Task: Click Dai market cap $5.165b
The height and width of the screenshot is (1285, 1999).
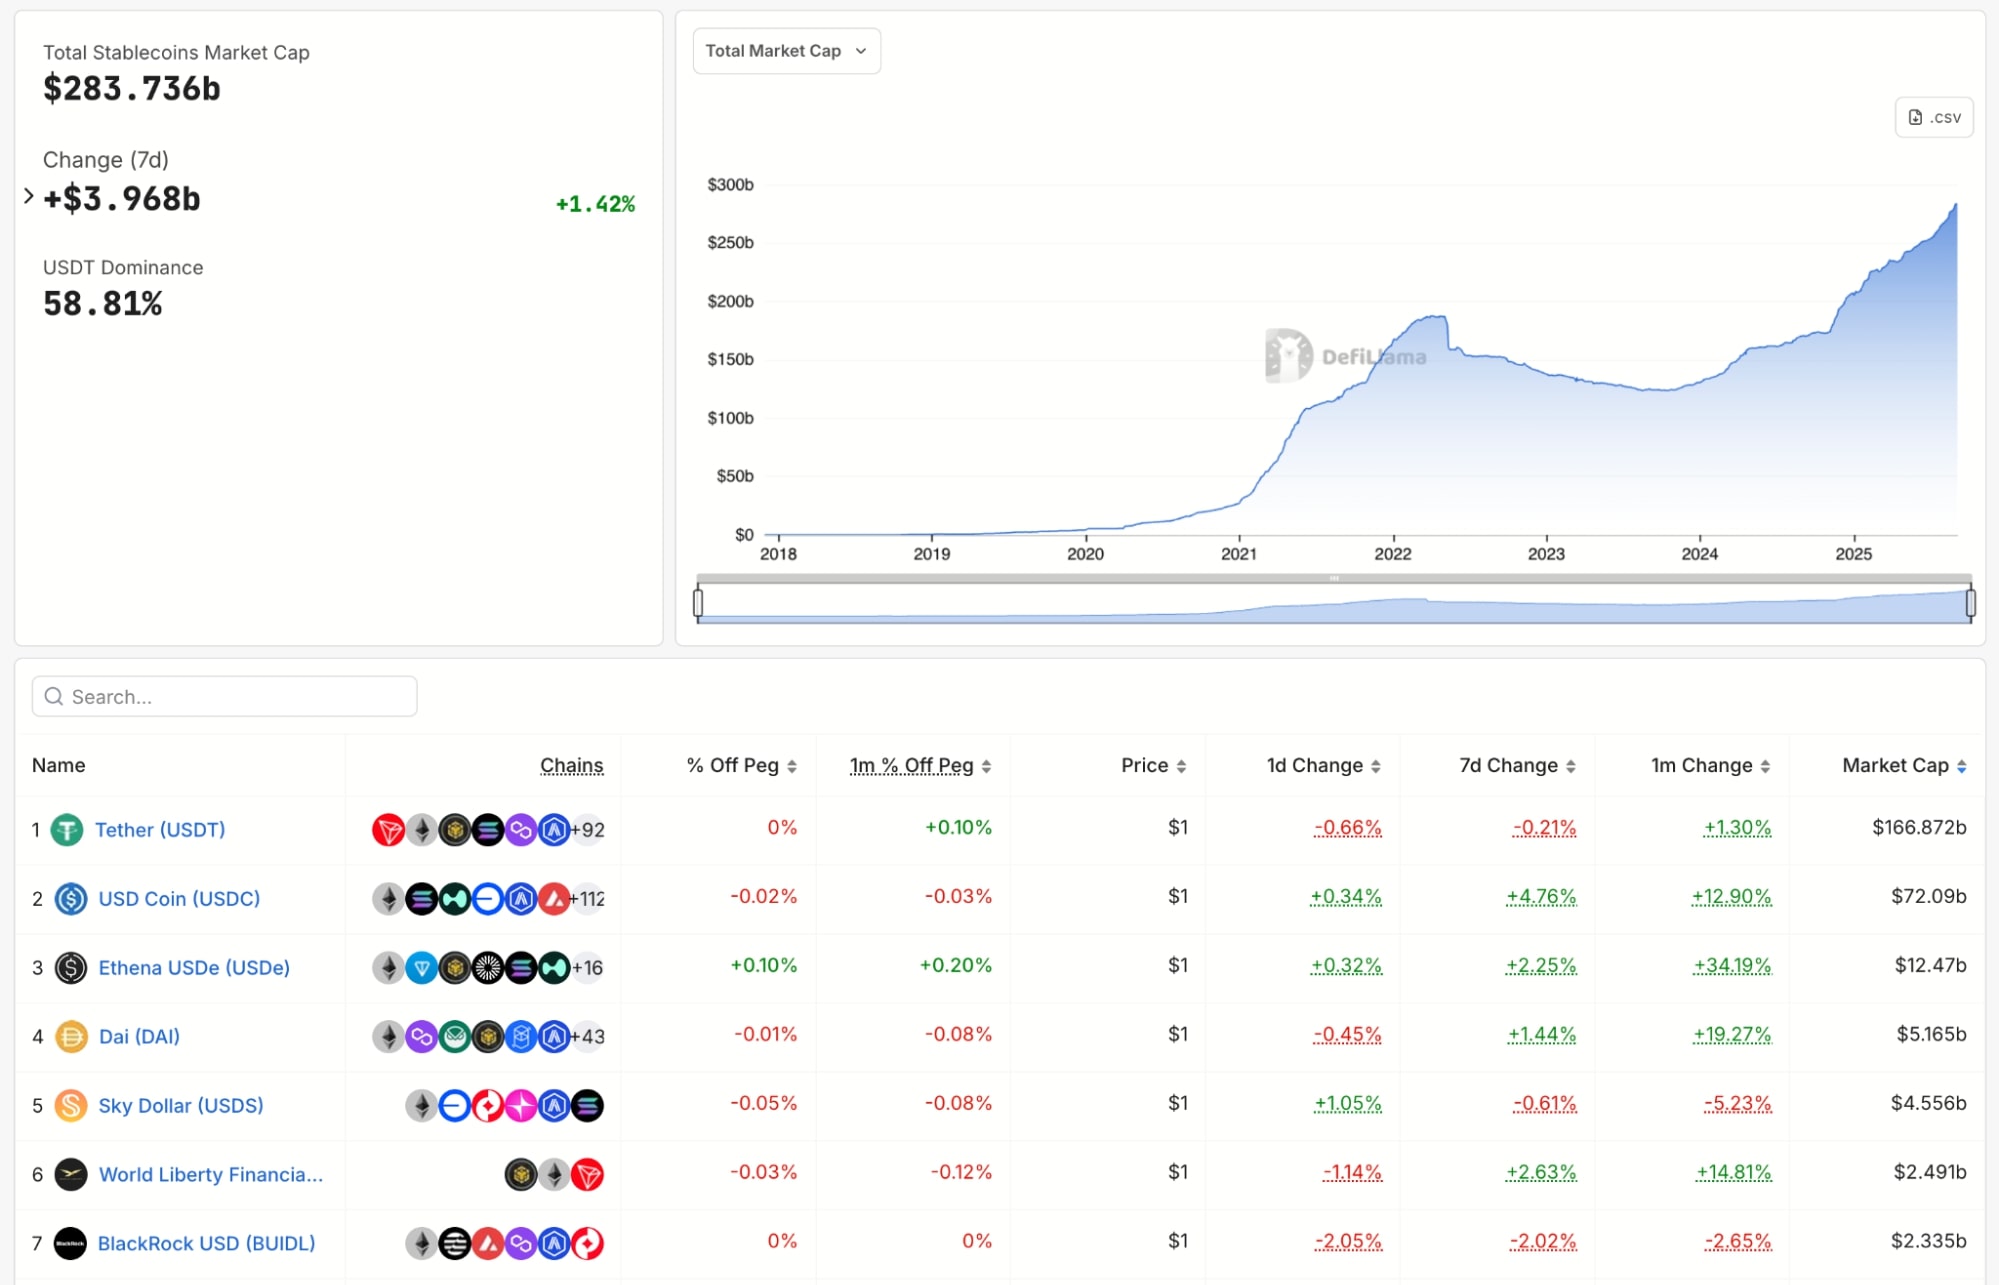Action: click(x=1931, y=1035)
